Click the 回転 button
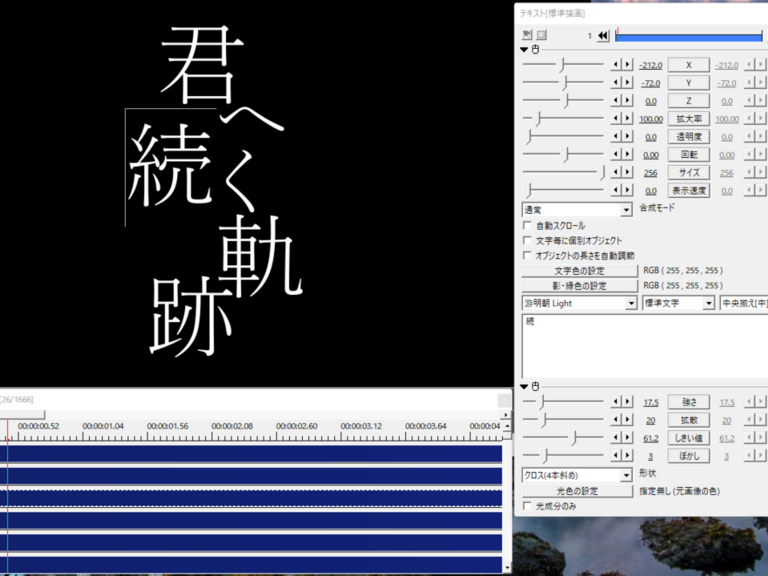The height and width of the screenshot is (576, 768). pyautogui.click(x=689, y=154)
